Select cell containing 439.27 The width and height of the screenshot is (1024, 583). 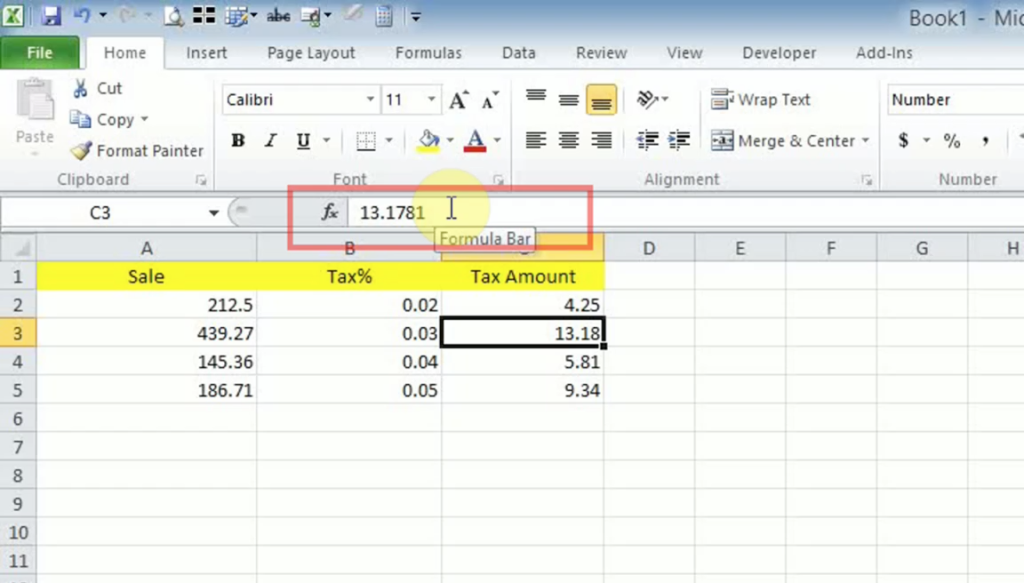(x=146, y=333)
